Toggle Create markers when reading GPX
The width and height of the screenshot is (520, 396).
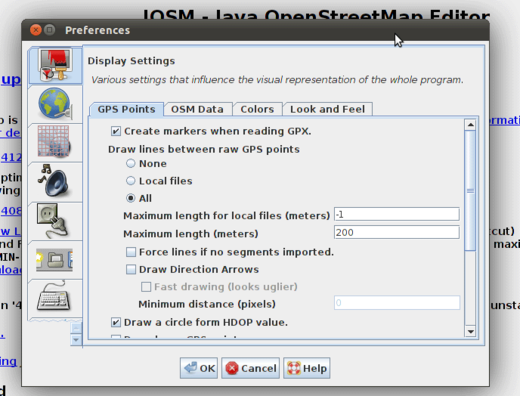click(116, 131)
